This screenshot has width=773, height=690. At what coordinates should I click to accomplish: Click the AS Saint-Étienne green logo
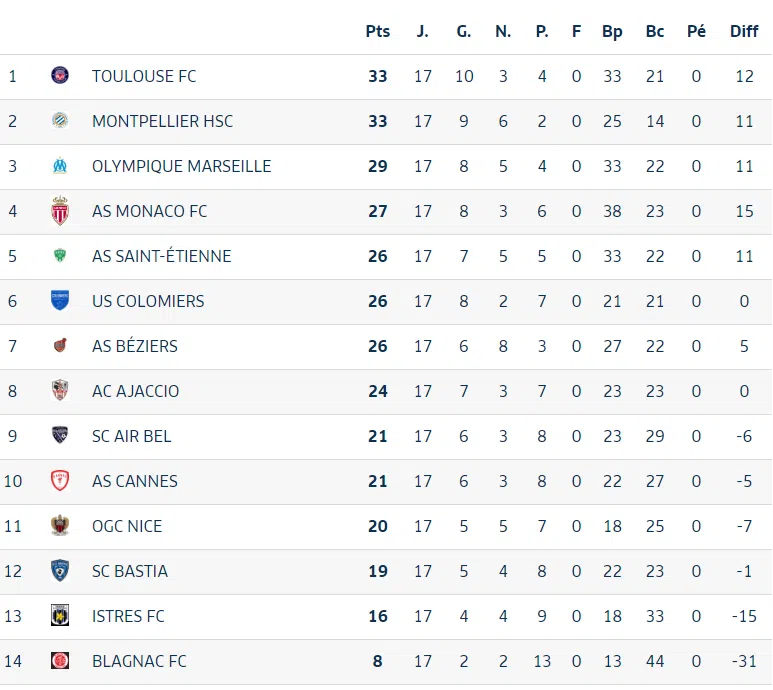click(x=60, y=256)
